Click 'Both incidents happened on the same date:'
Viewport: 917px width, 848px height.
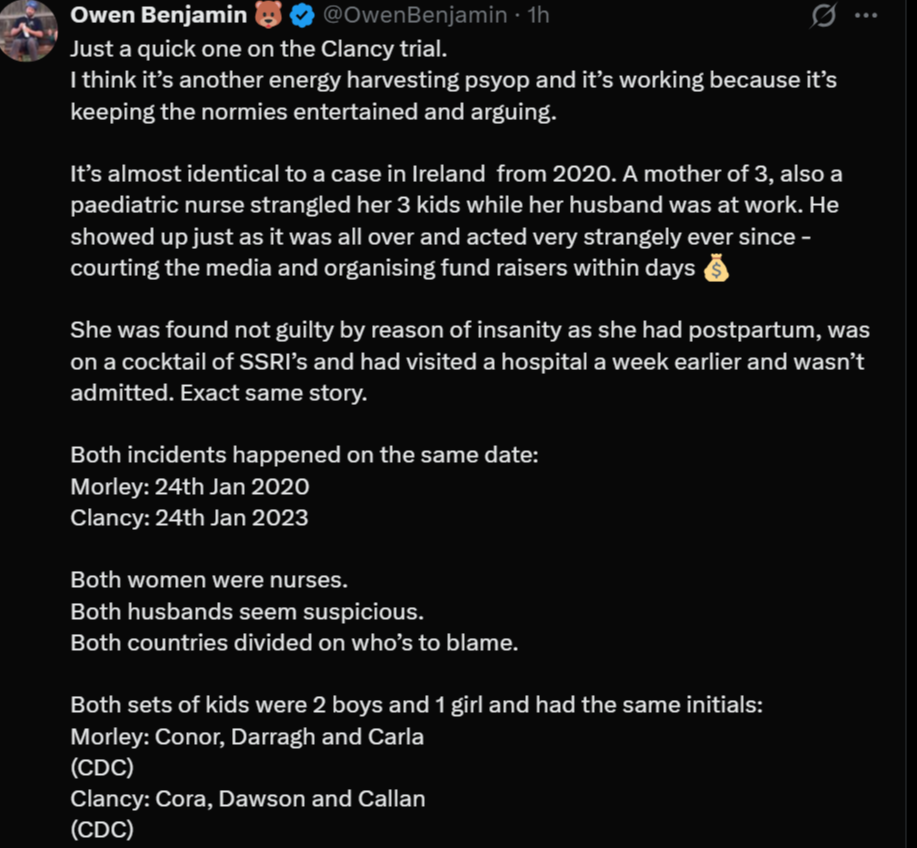tap(304, 455)
